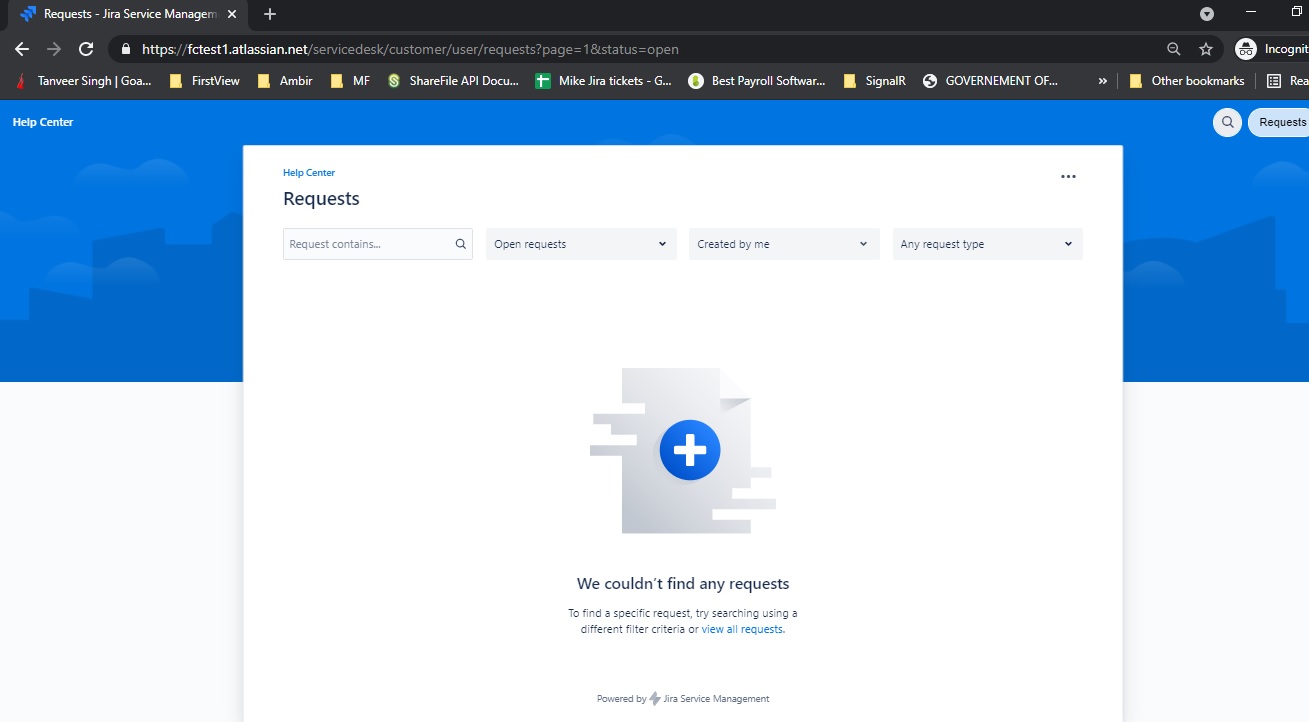
Task: Click the view all requests link
Action: [x=743, y=629]
